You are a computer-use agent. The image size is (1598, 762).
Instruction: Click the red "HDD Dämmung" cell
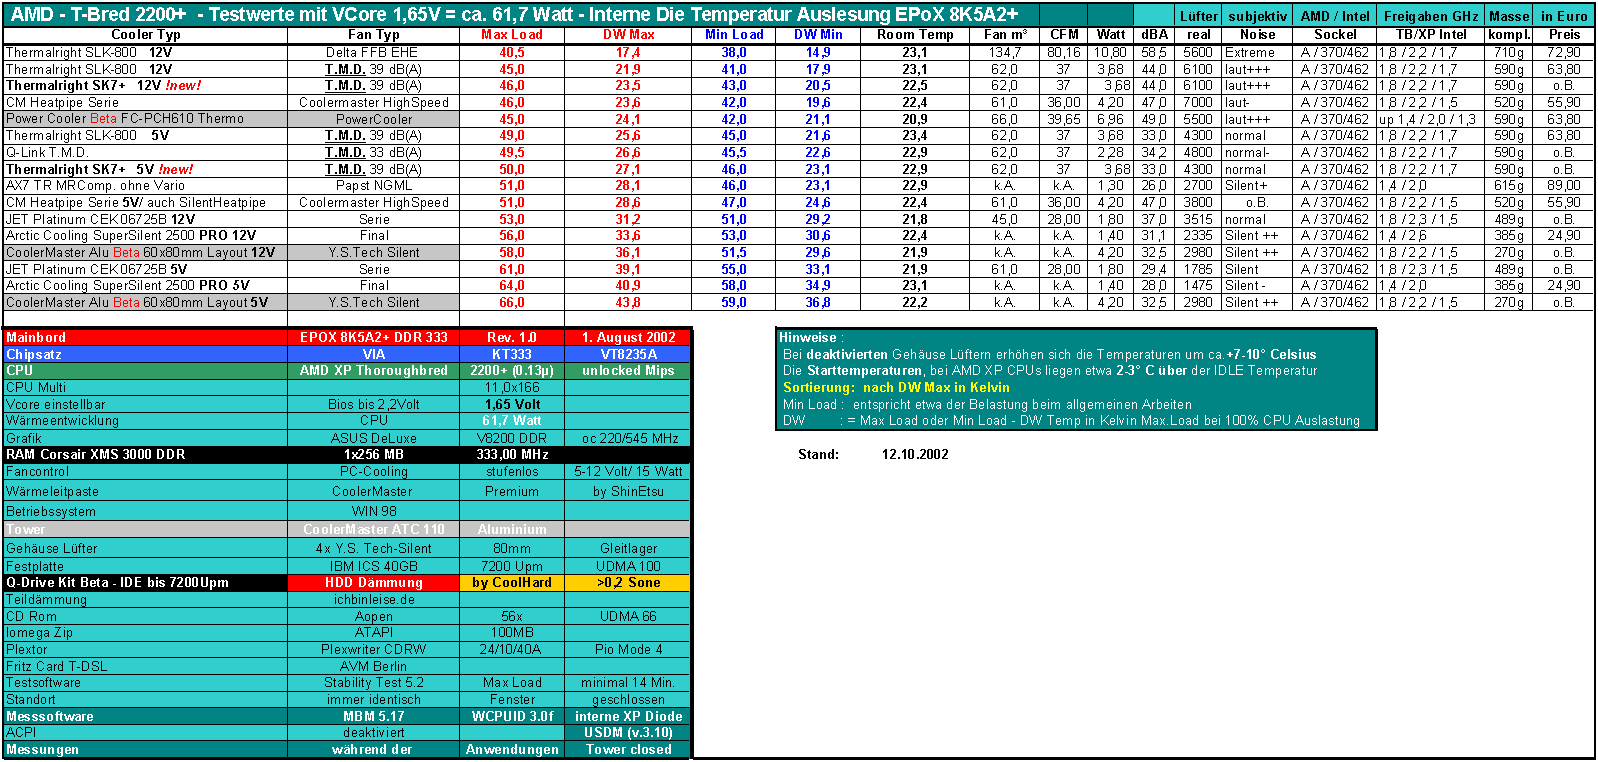pos(374,583)
